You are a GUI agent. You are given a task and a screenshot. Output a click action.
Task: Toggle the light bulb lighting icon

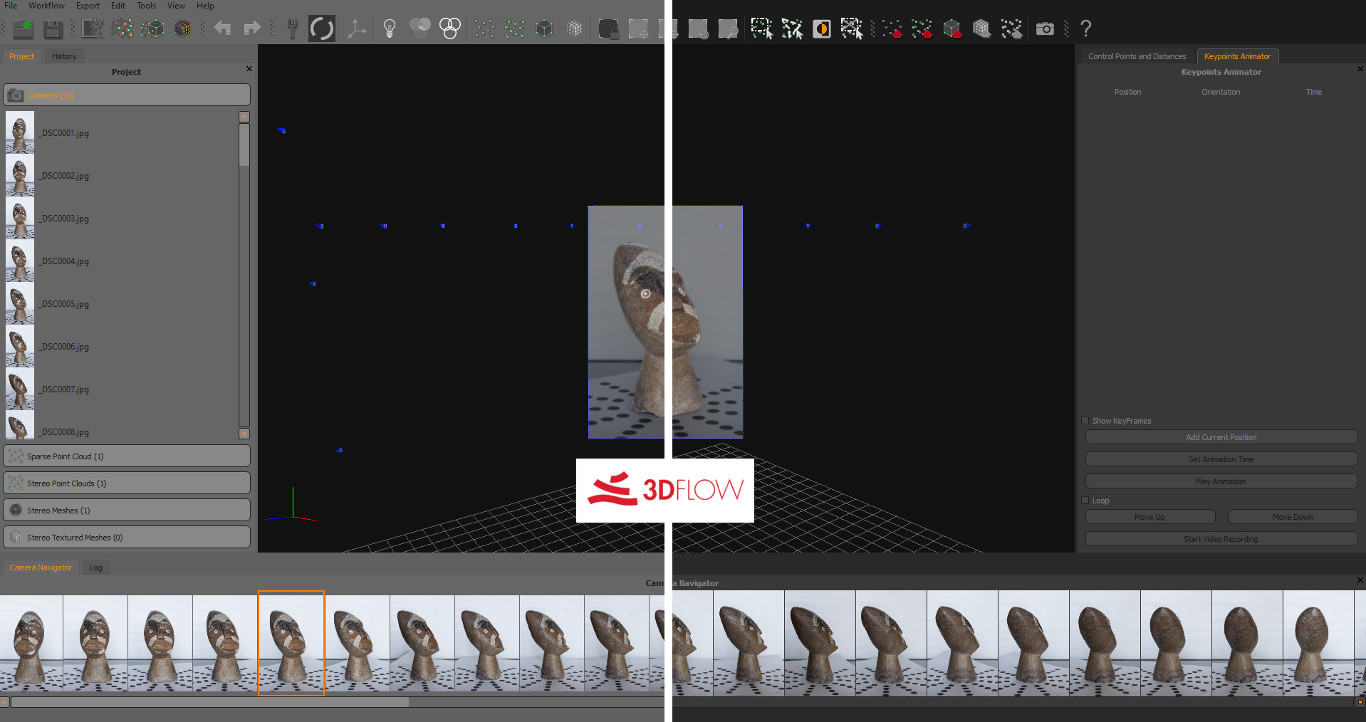390,29
